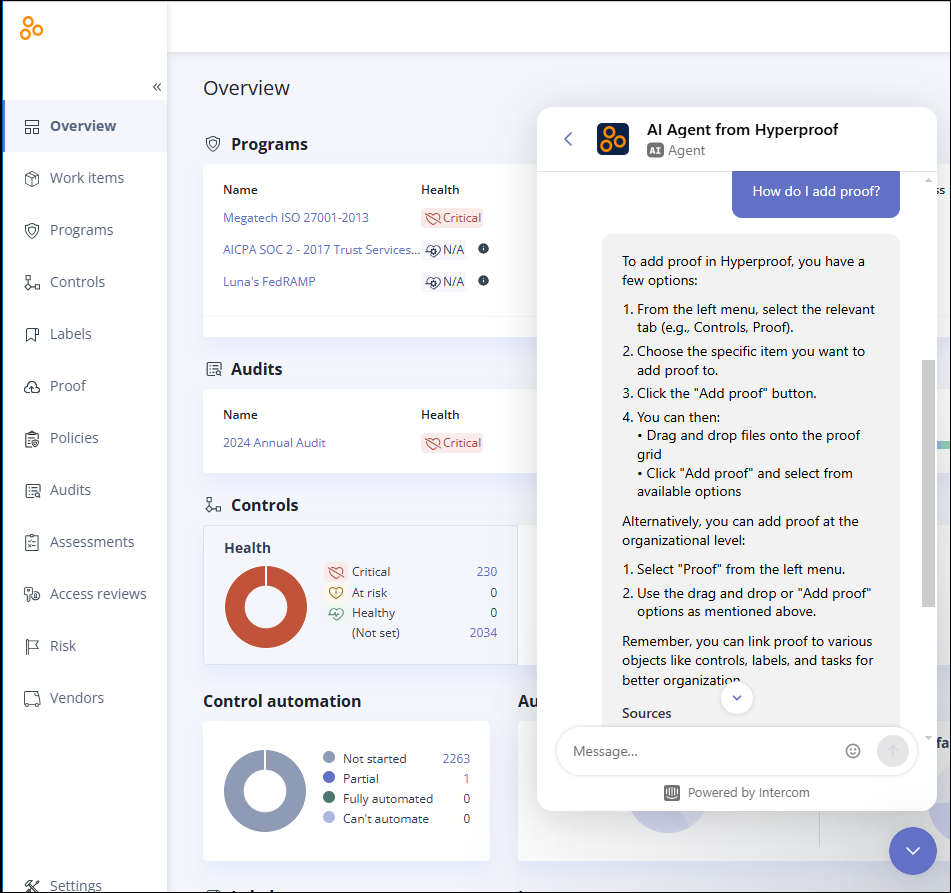This screenshot has height=893, width=951.
Task: Click the Assessments checklist icon in sidebar
Action: click(32, 542)
